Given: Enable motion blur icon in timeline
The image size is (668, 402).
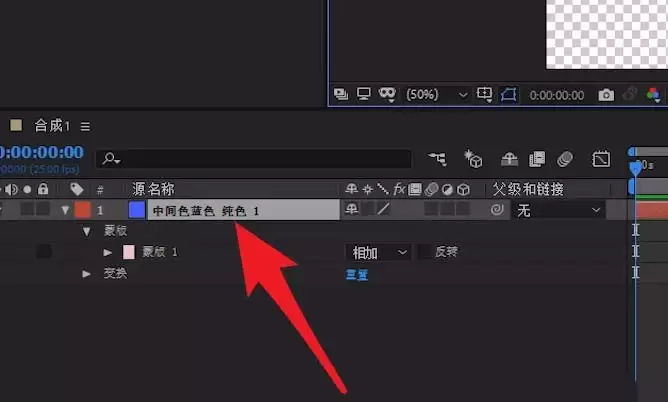Looking at the screenshot, I should 565,159.
